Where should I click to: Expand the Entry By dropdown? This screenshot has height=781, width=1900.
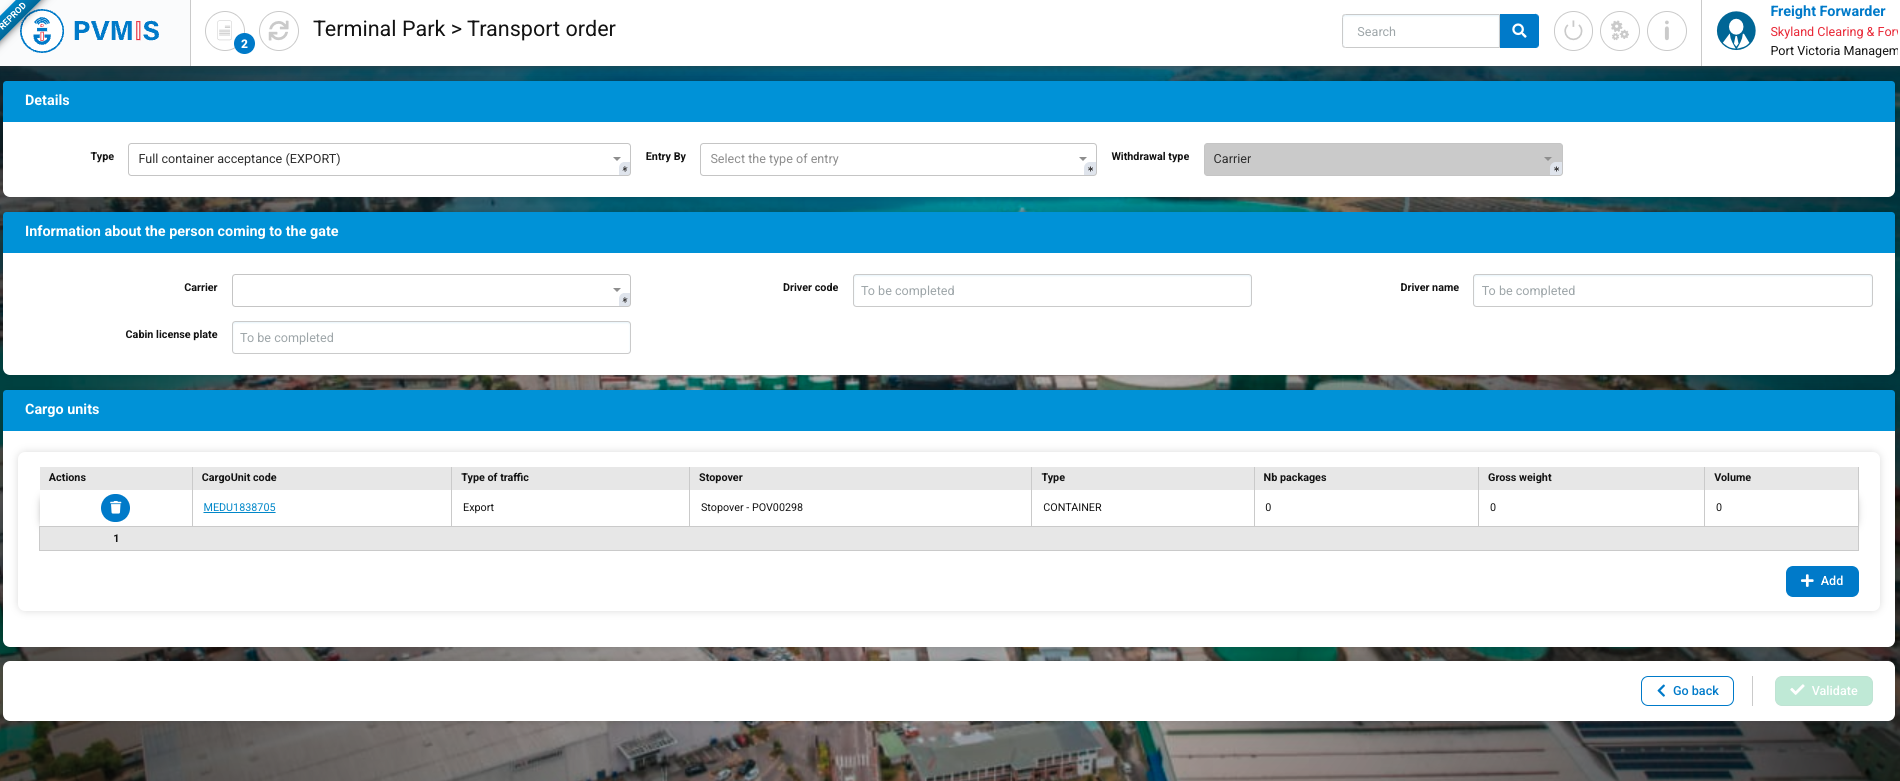tap(897, 159)
